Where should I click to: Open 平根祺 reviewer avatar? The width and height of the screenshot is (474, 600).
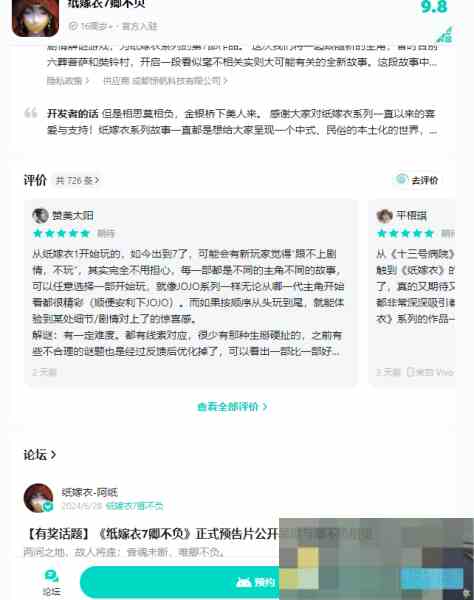[x=384, y=215]
